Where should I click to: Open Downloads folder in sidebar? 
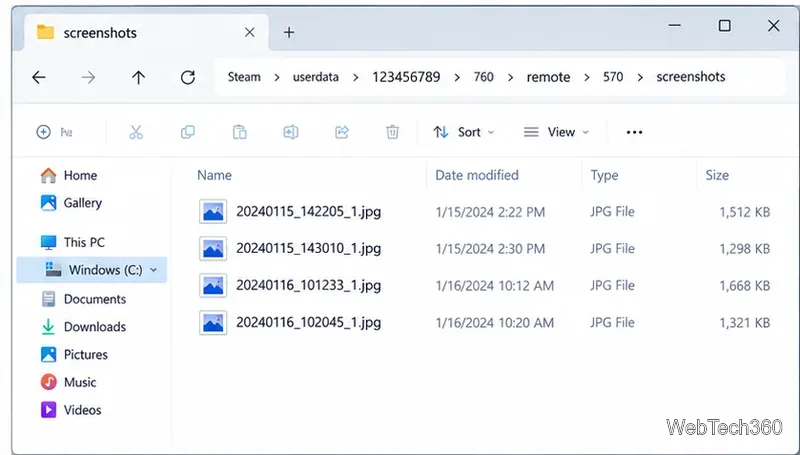pos(84,326)
